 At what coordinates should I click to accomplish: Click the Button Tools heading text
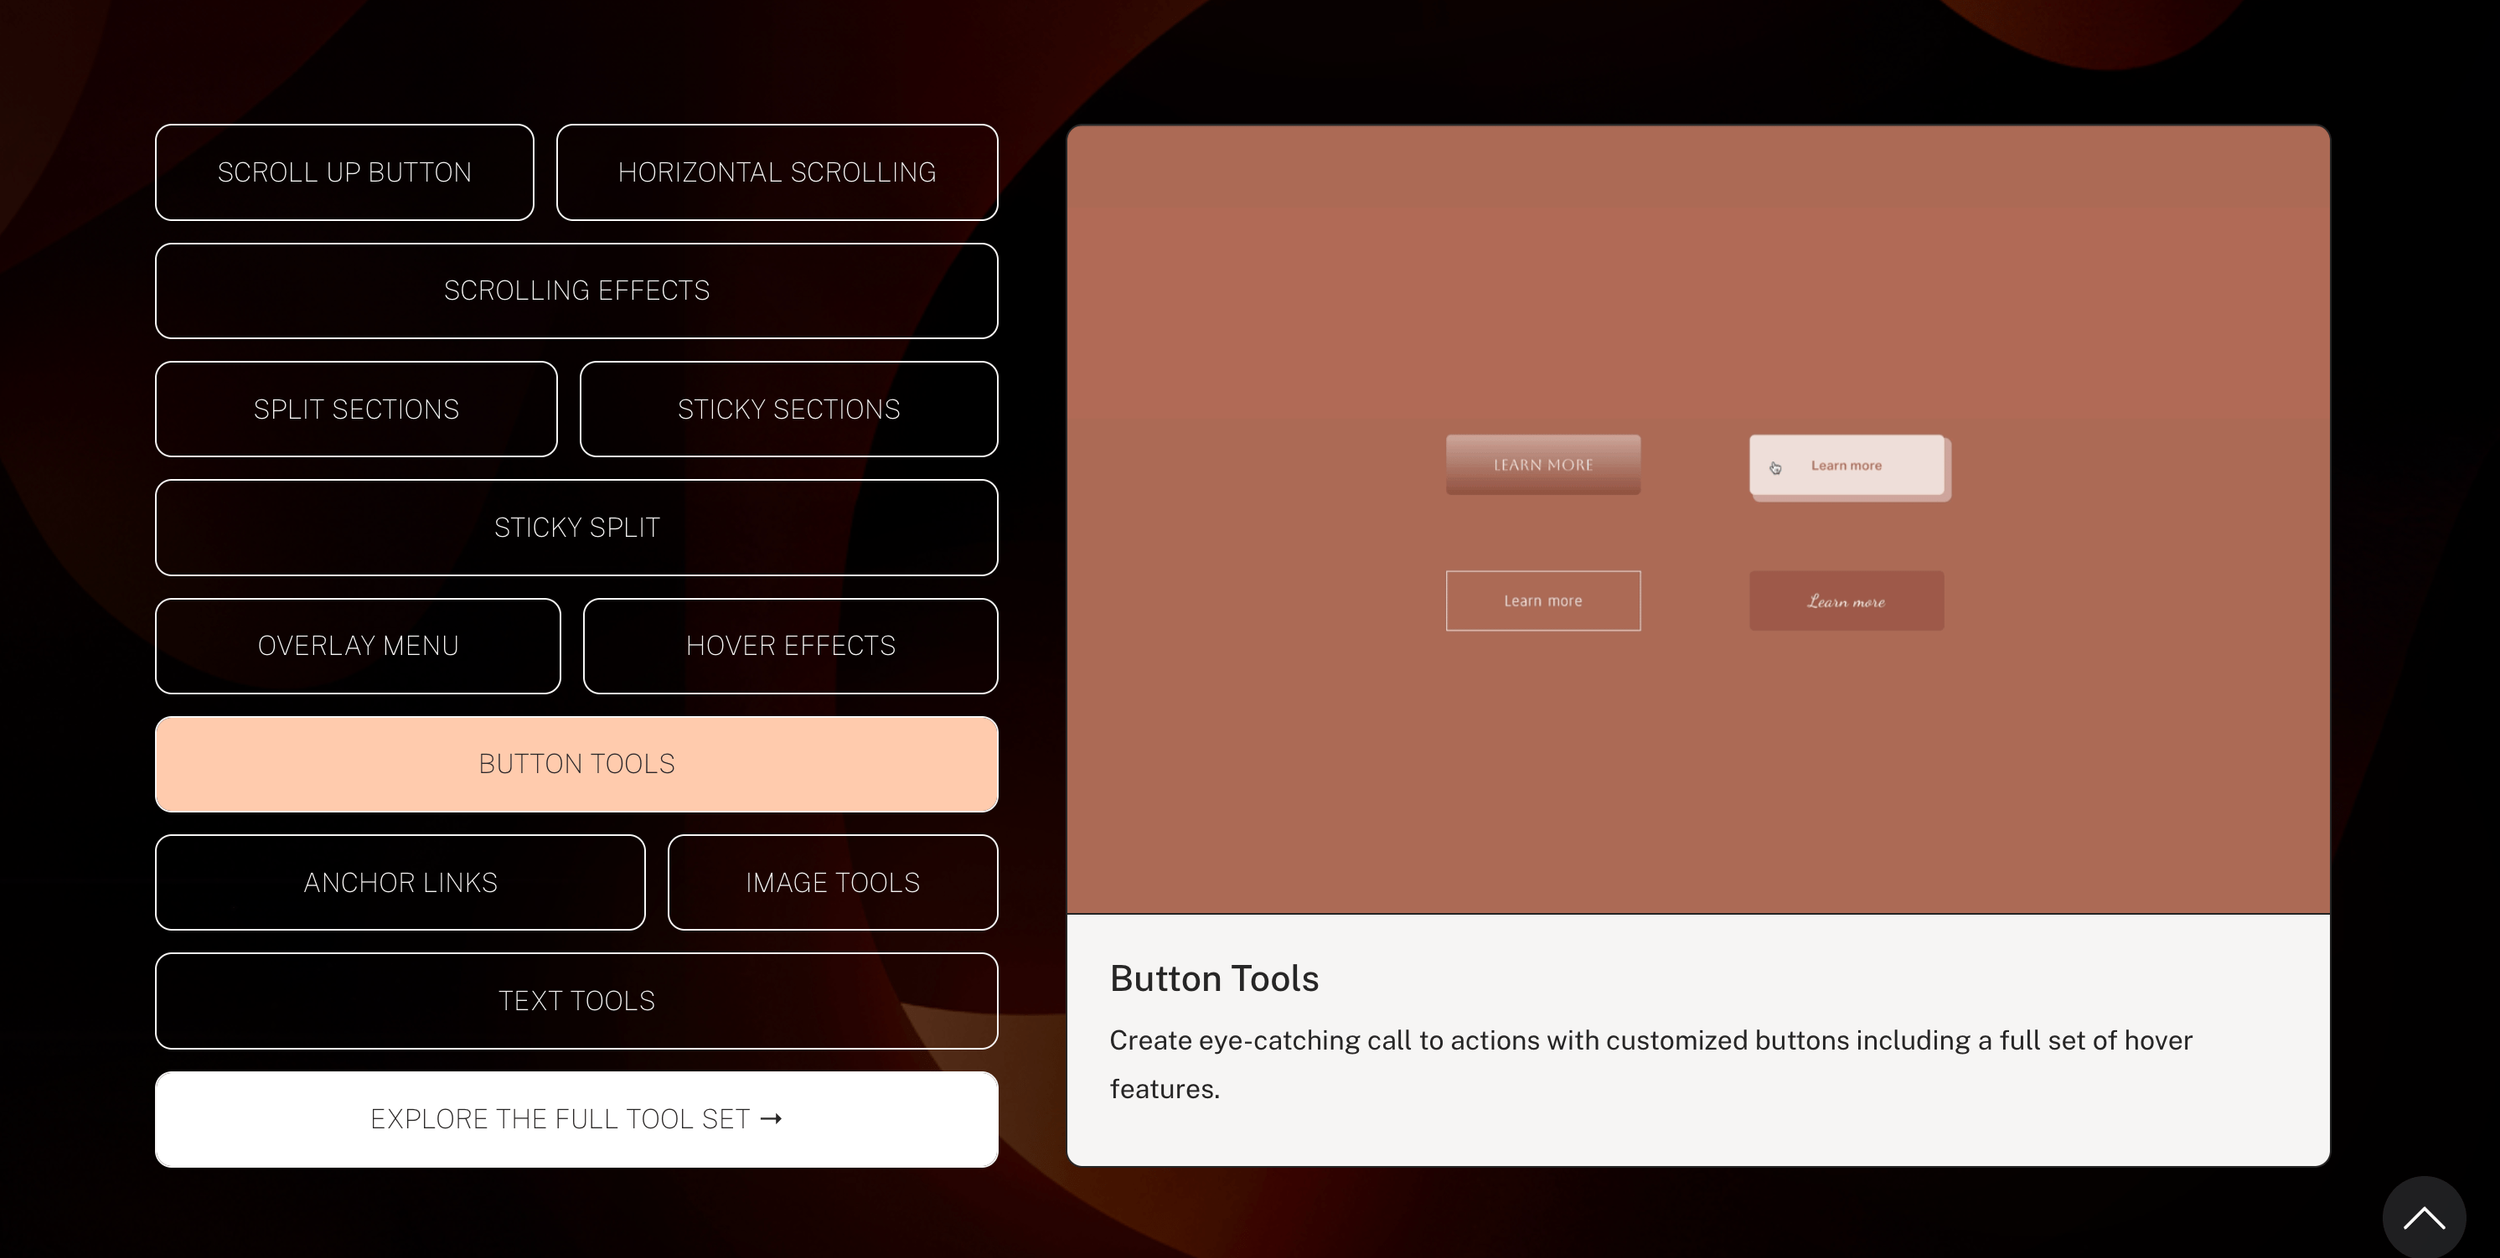point(1214,978)
